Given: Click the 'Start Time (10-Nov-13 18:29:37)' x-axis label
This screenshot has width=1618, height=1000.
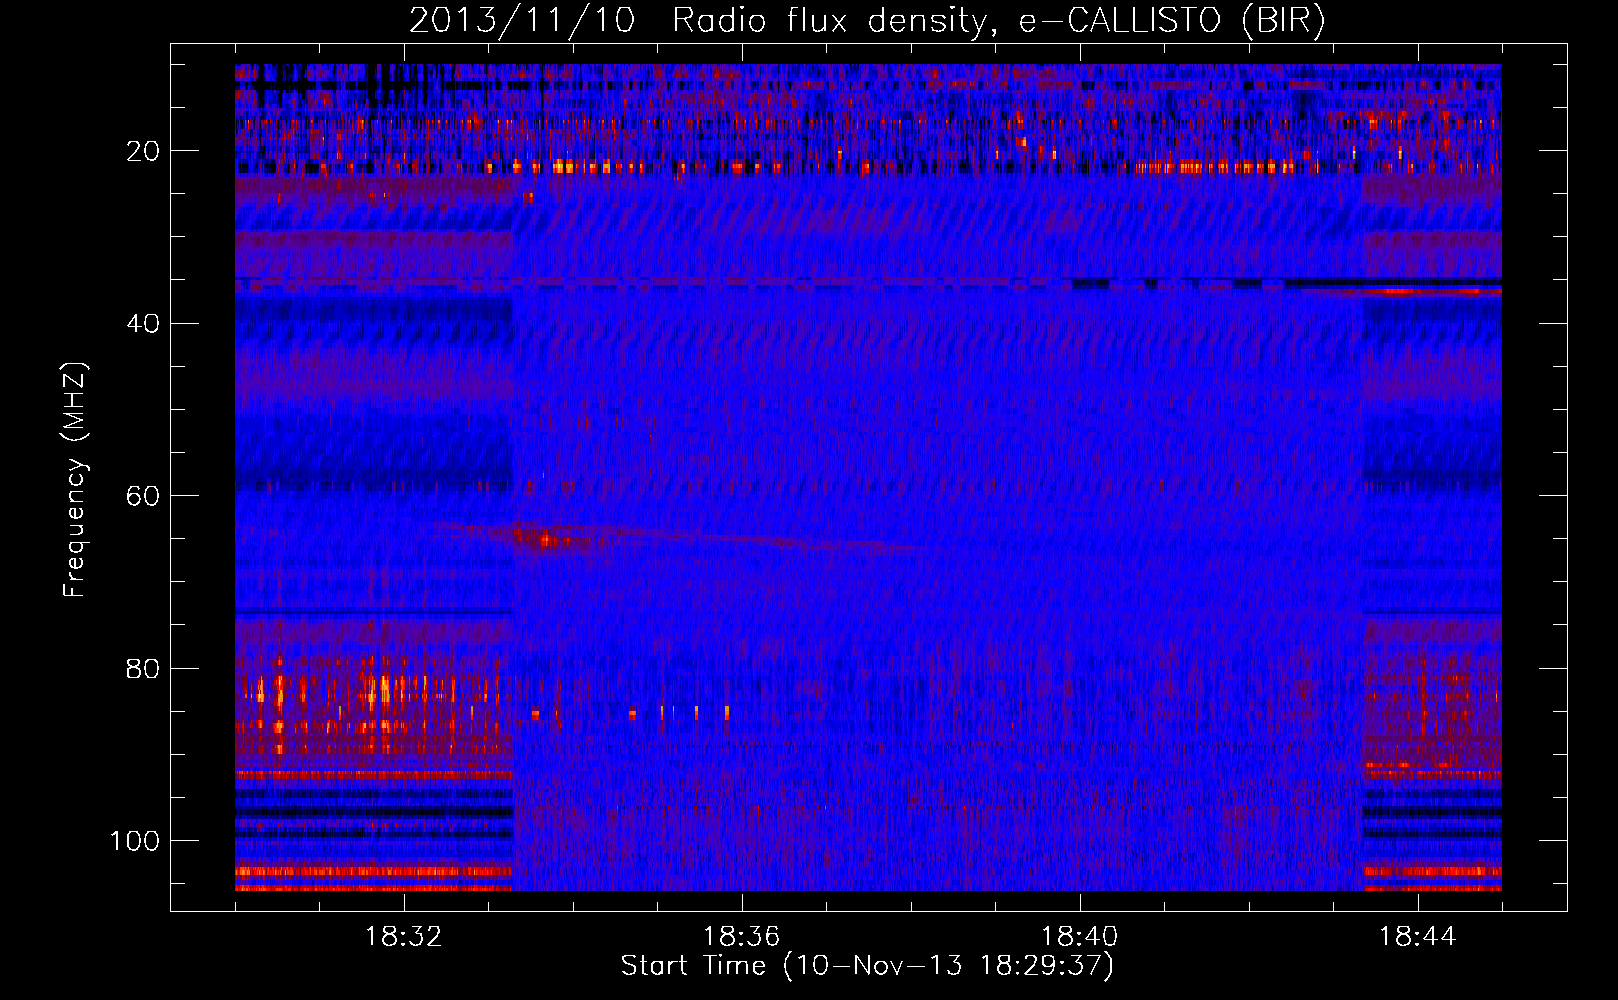Looking at the screenshot, I should pos(867,966).
